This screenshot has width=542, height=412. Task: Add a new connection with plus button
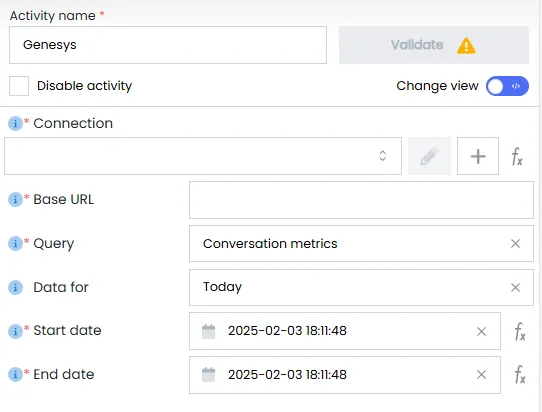[478, 156]
